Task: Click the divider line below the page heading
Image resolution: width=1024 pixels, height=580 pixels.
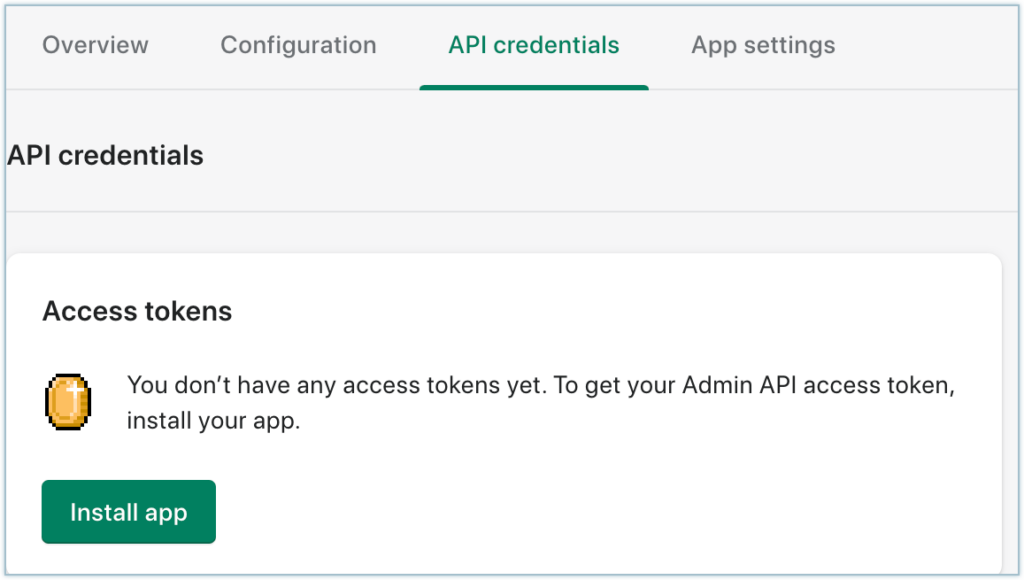Action: [x=500, y=212]
